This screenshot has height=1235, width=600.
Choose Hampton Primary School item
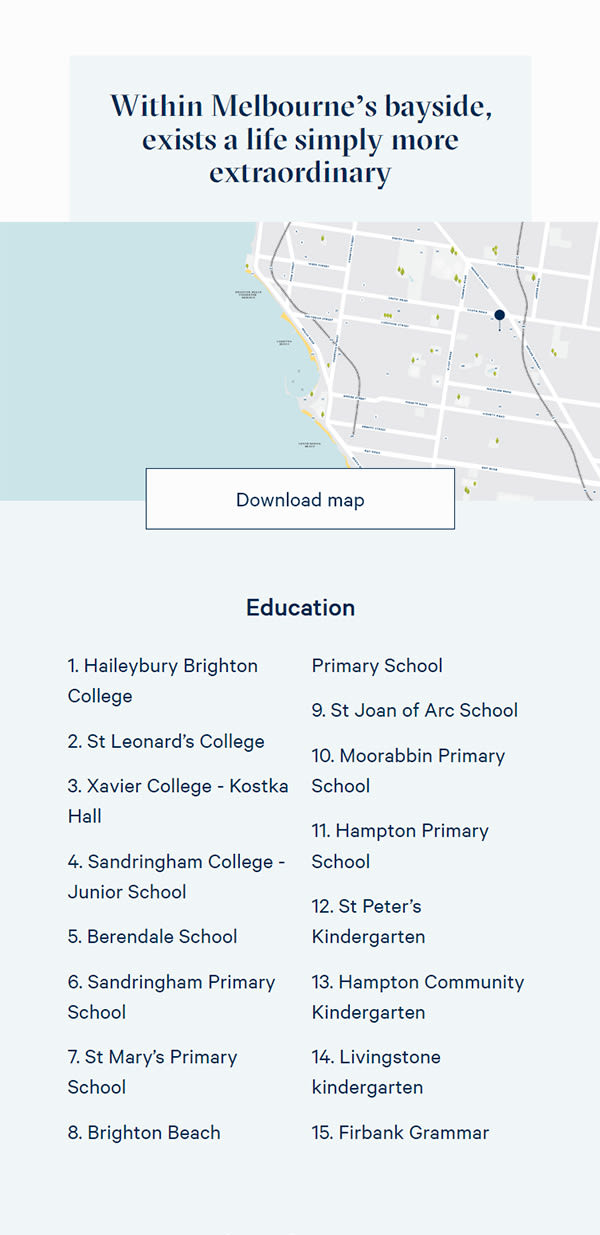pyautogui.click(x=400, y=846)
